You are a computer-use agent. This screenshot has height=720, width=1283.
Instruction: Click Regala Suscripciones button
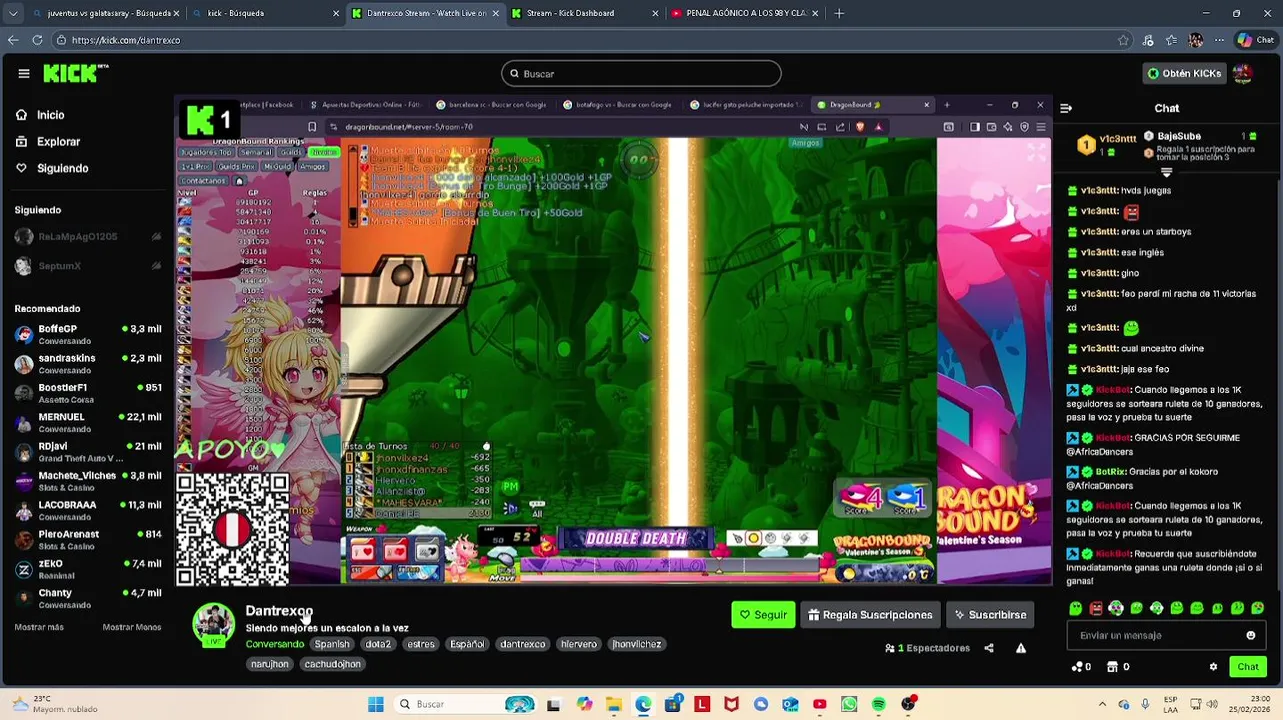pyautogui.click(x=870, y=615)
